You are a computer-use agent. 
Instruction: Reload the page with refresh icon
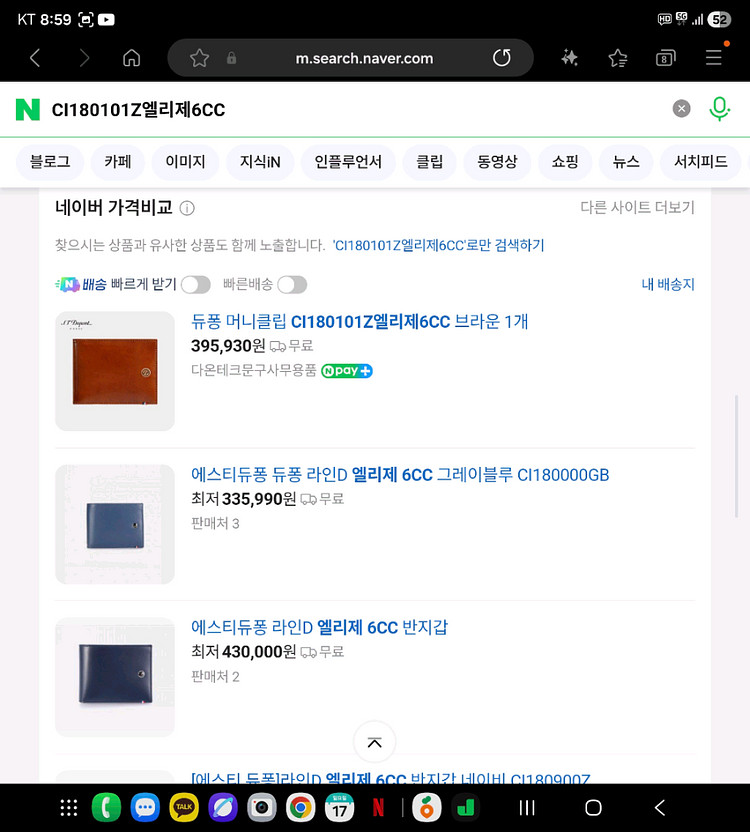click(502, 58)
